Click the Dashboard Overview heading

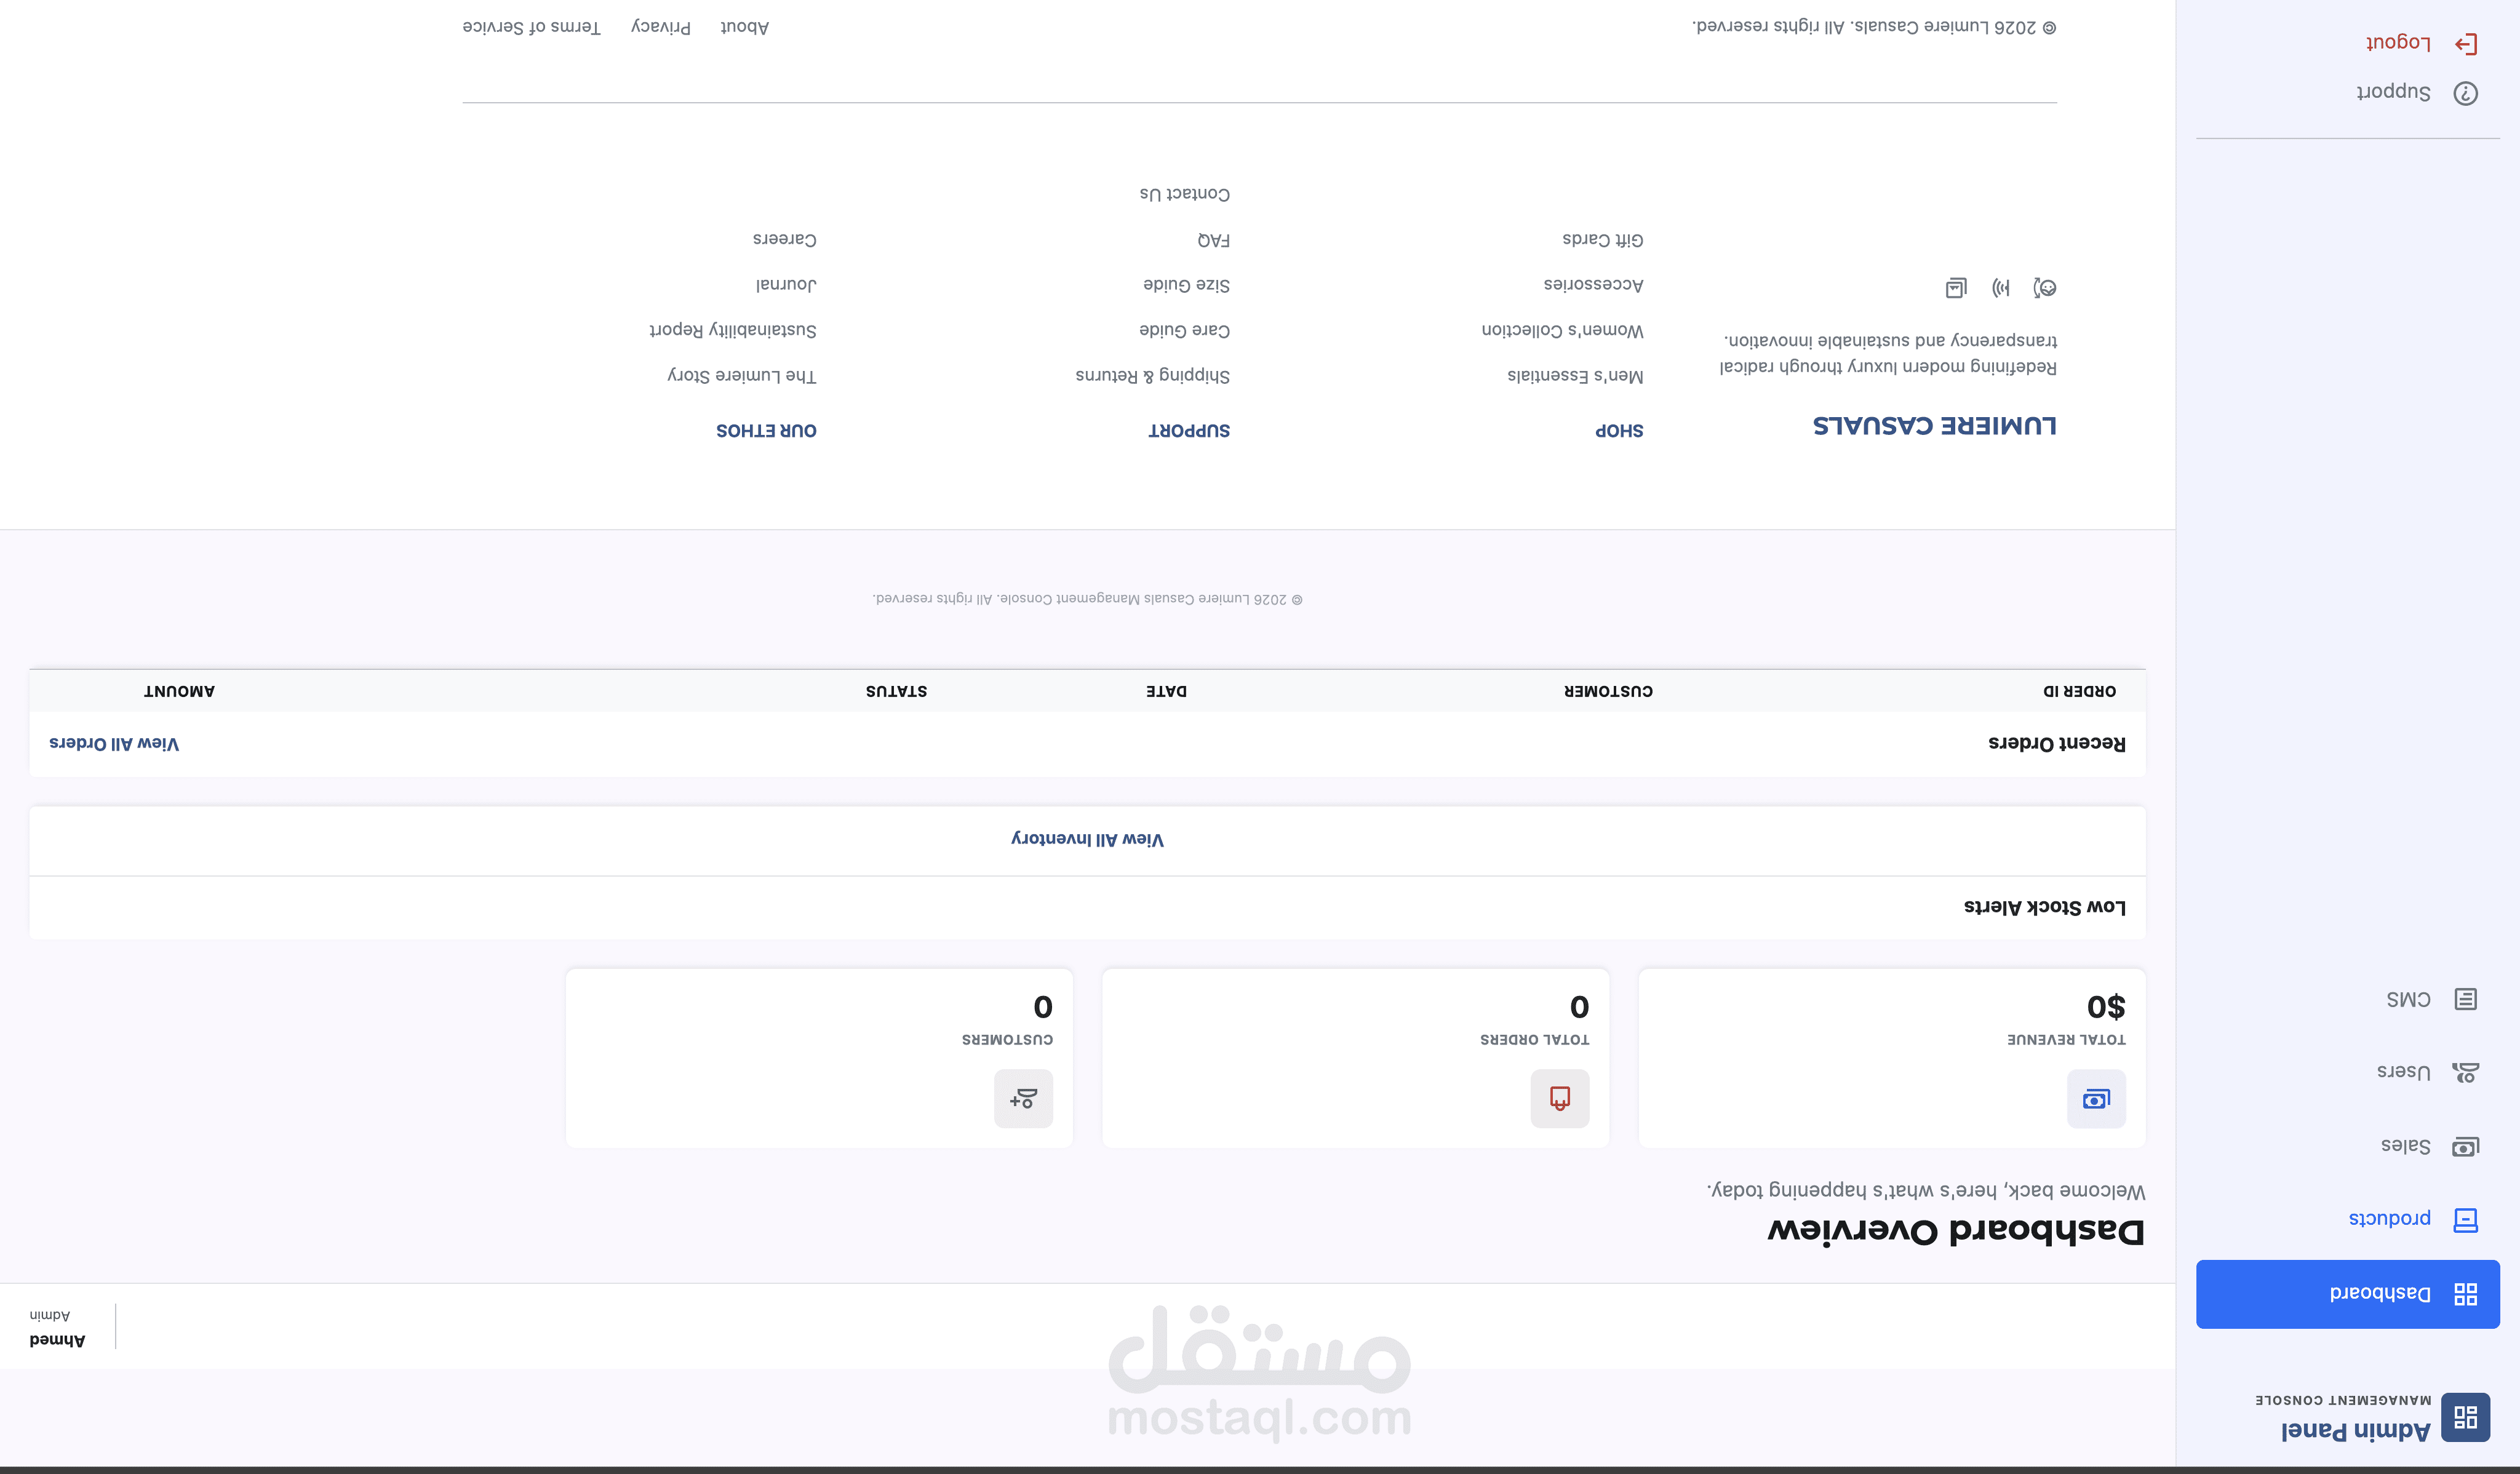coord(1956,1231)
